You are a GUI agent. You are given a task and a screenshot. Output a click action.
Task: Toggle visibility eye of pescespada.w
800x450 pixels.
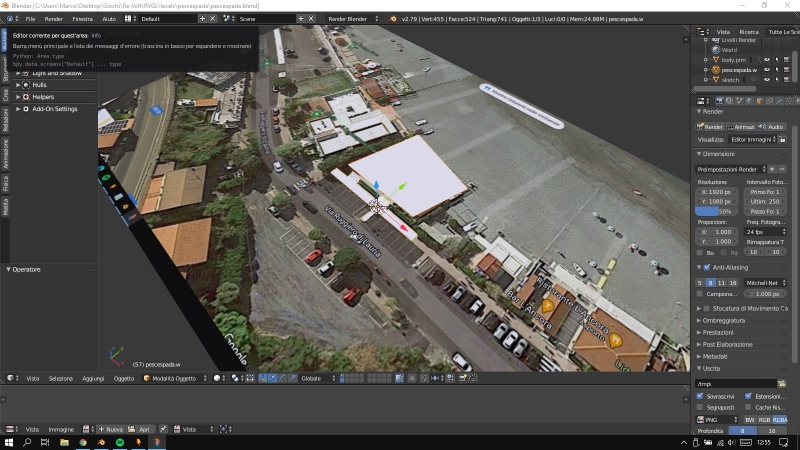(x=766, y=70)
